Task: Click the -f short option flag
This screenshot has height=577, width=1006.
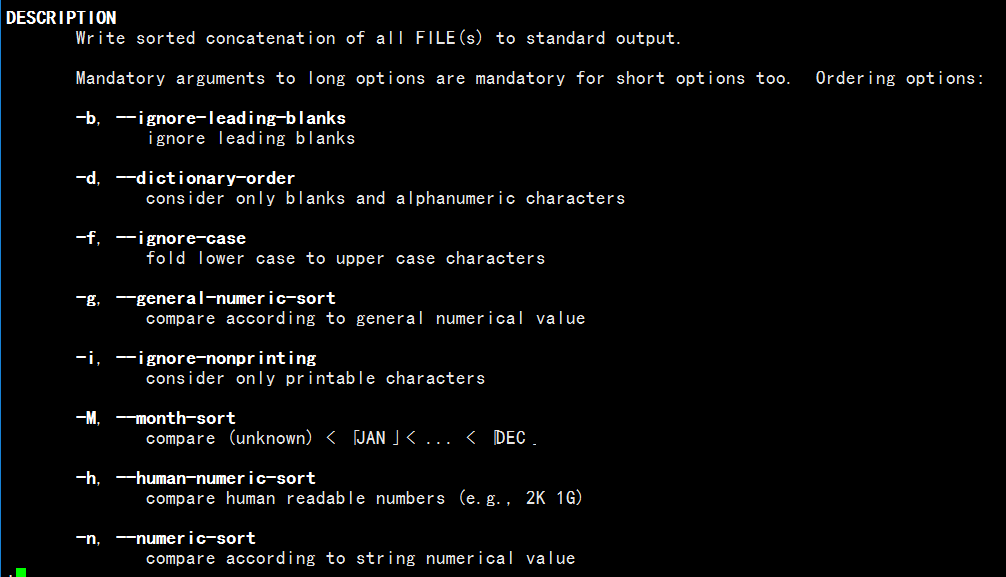Action: (88, 239)
